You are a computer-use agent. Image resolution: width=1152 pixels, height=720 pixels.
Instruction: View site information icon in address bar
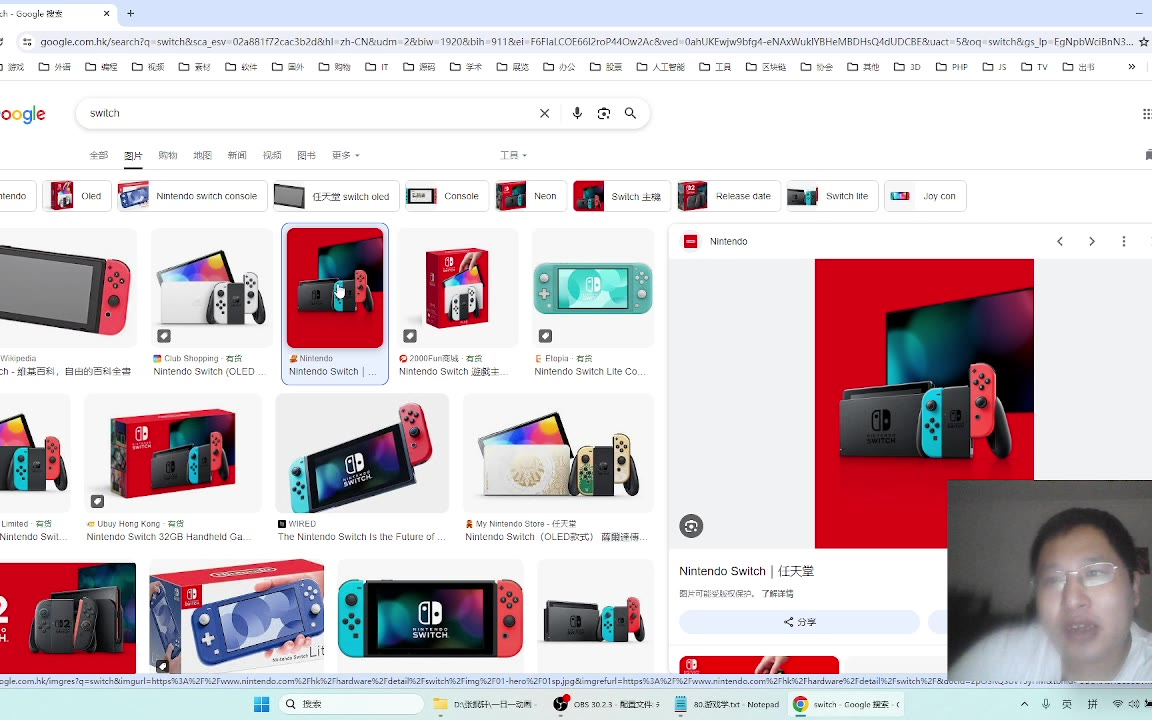(x=26, y=42)
